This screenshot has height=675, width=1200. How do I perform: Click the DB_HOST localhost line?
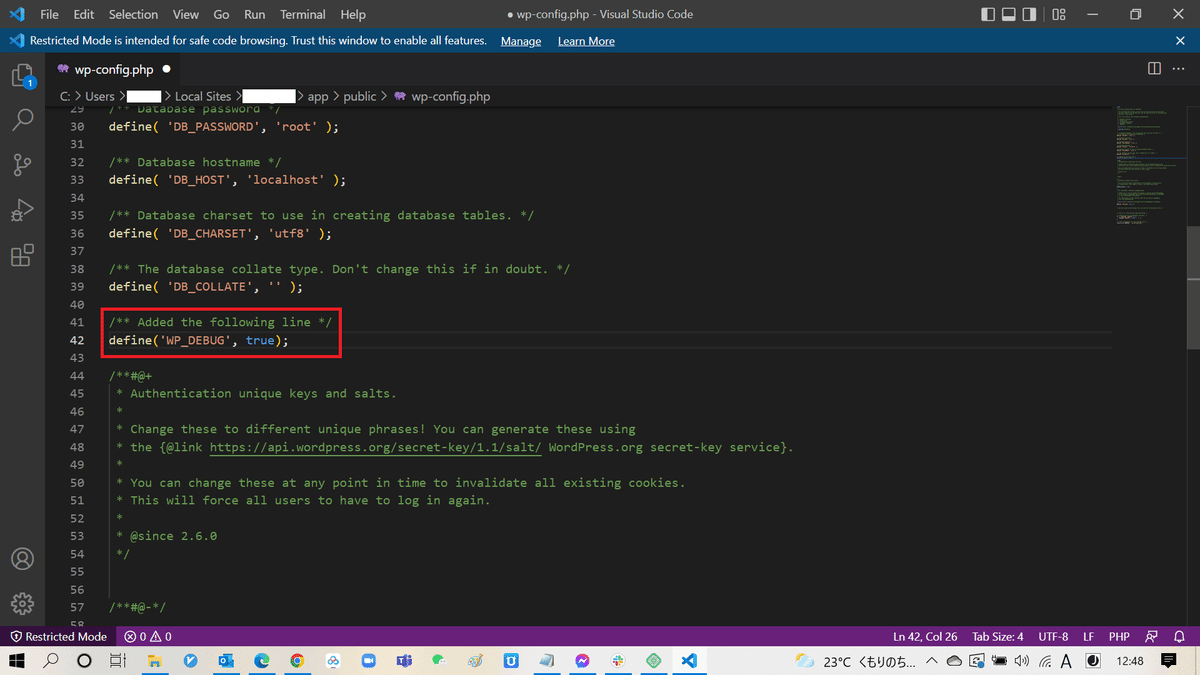(227, 180)
